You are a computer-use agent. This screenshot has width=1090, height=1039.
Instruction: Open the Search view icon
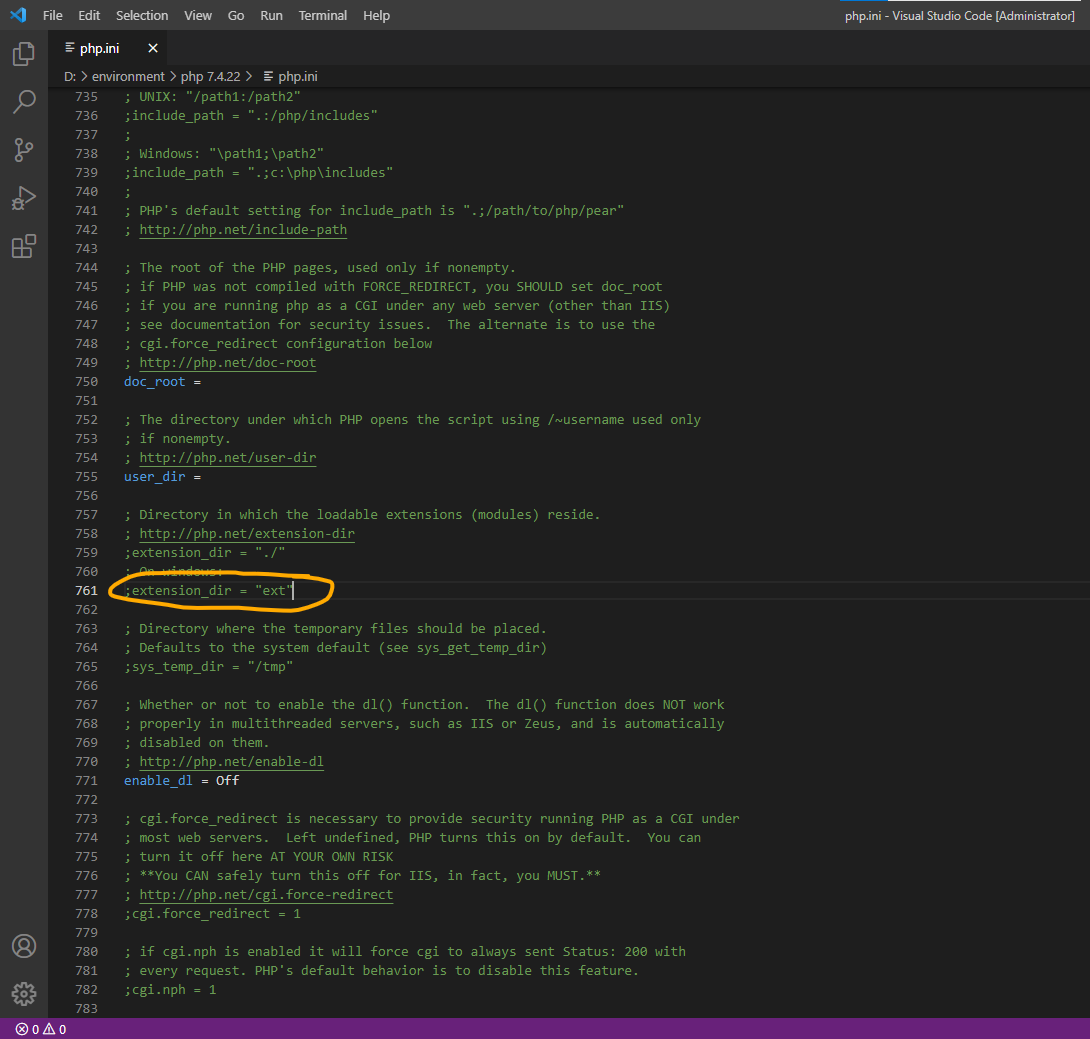(x=24, y=101)
